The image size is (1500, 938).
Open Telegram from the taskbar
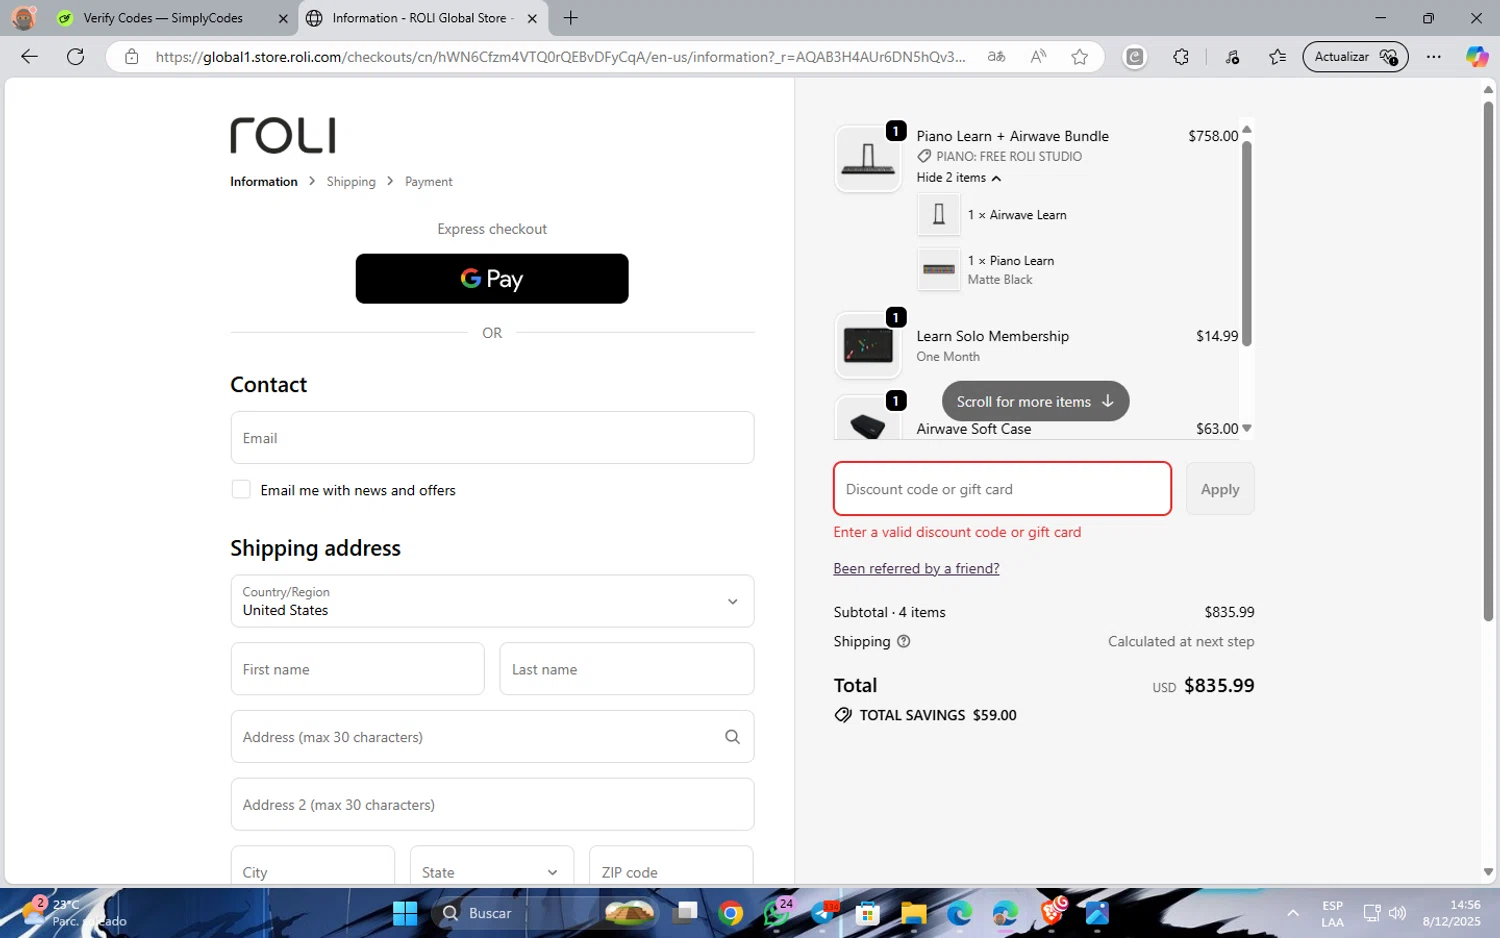pos(824,913)
